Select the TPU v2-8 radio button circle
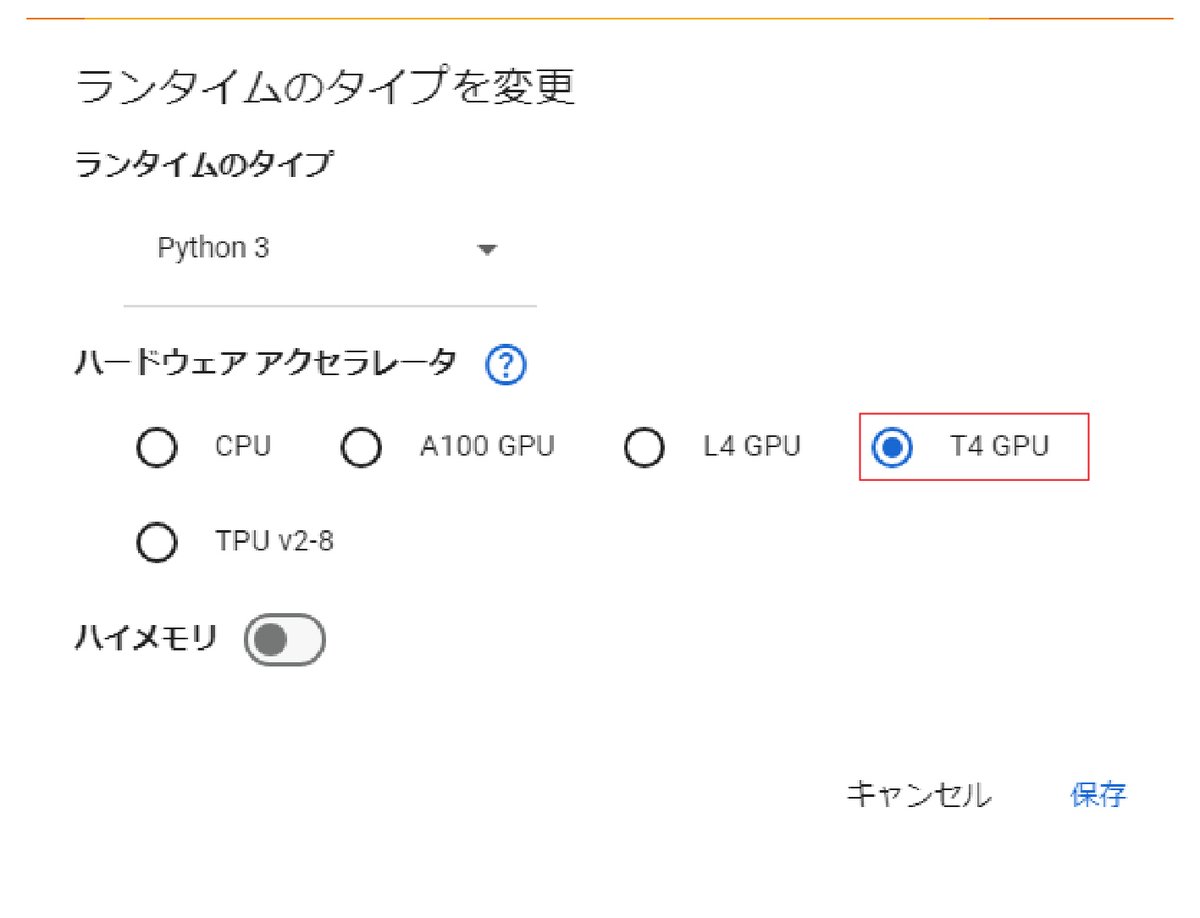 point(156,543)
